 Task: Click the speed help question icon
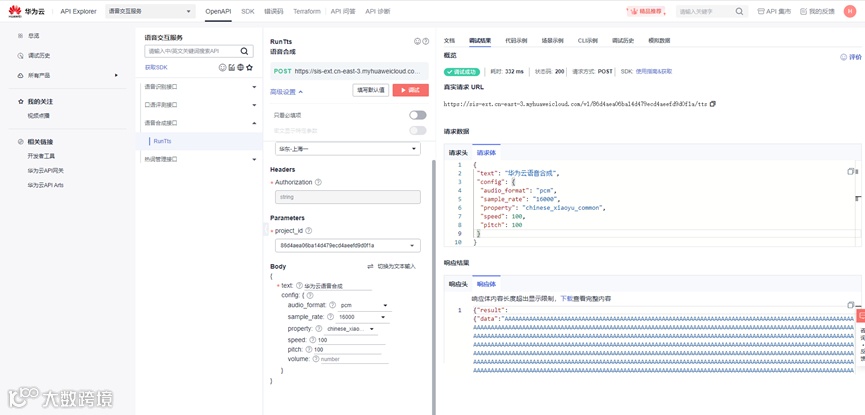click(x=313, y=340)
